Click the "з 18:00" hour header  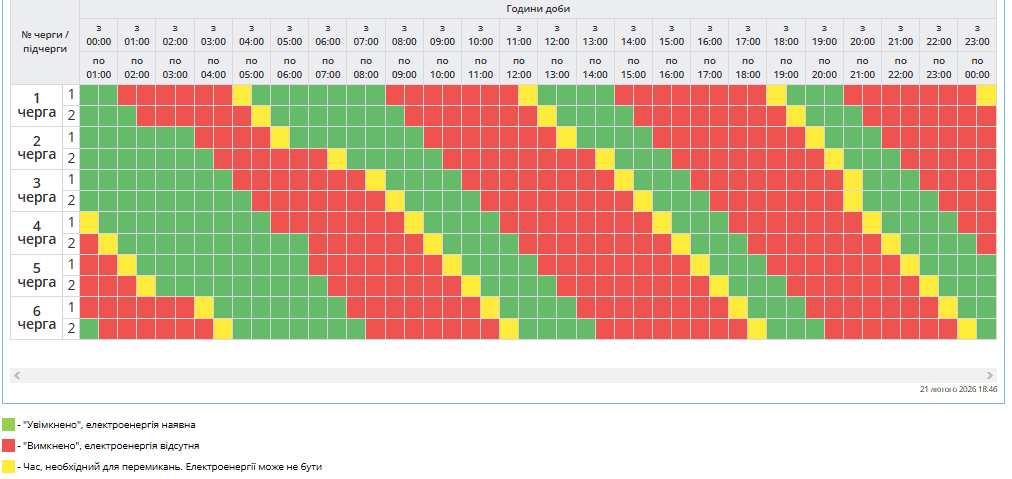[x=786, y=34]
